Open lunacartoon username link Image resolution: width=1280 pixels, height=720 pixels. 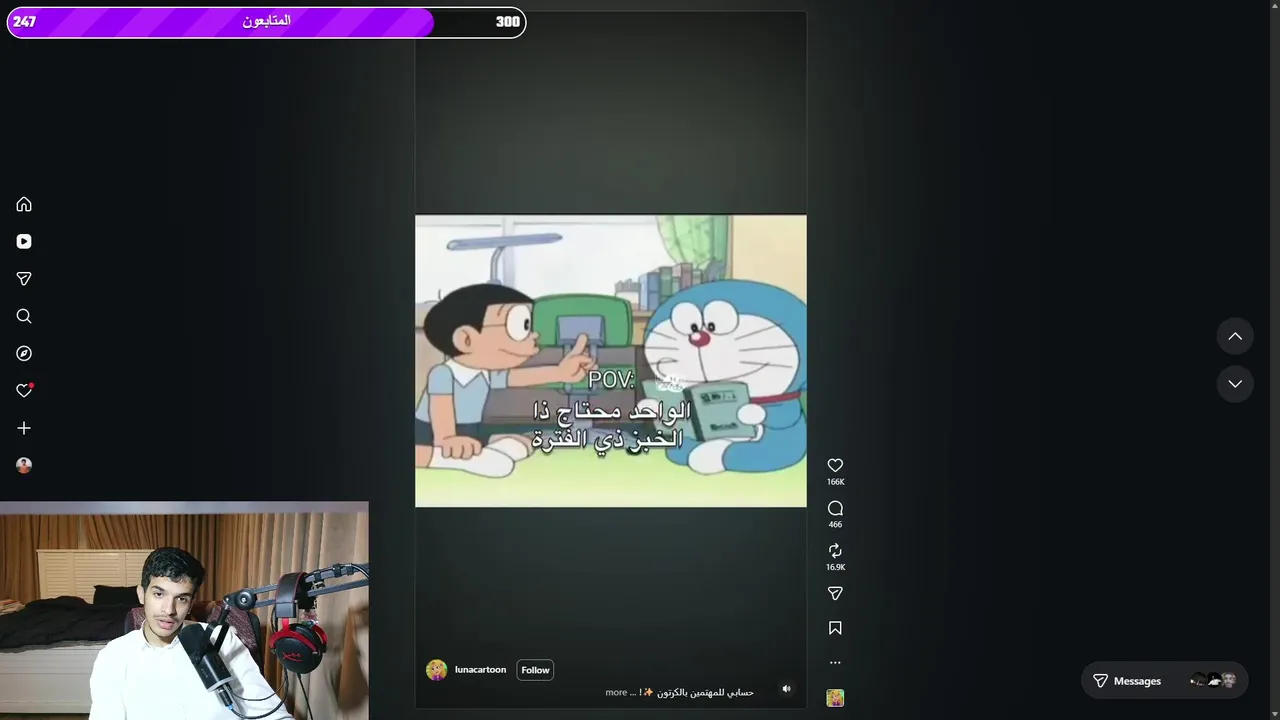pos(480,670)
